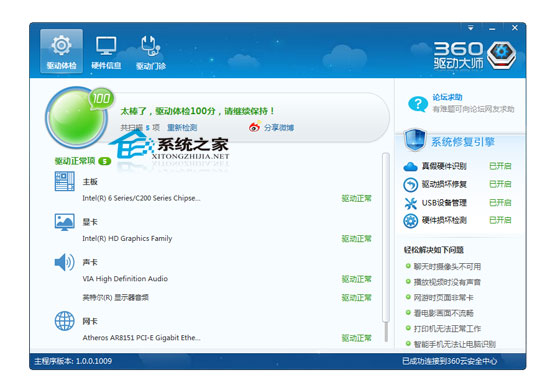Viewport: 550px width, 388px height.
Task: Open 打印机无法正常工作 problem link
Action: (447, 328)
